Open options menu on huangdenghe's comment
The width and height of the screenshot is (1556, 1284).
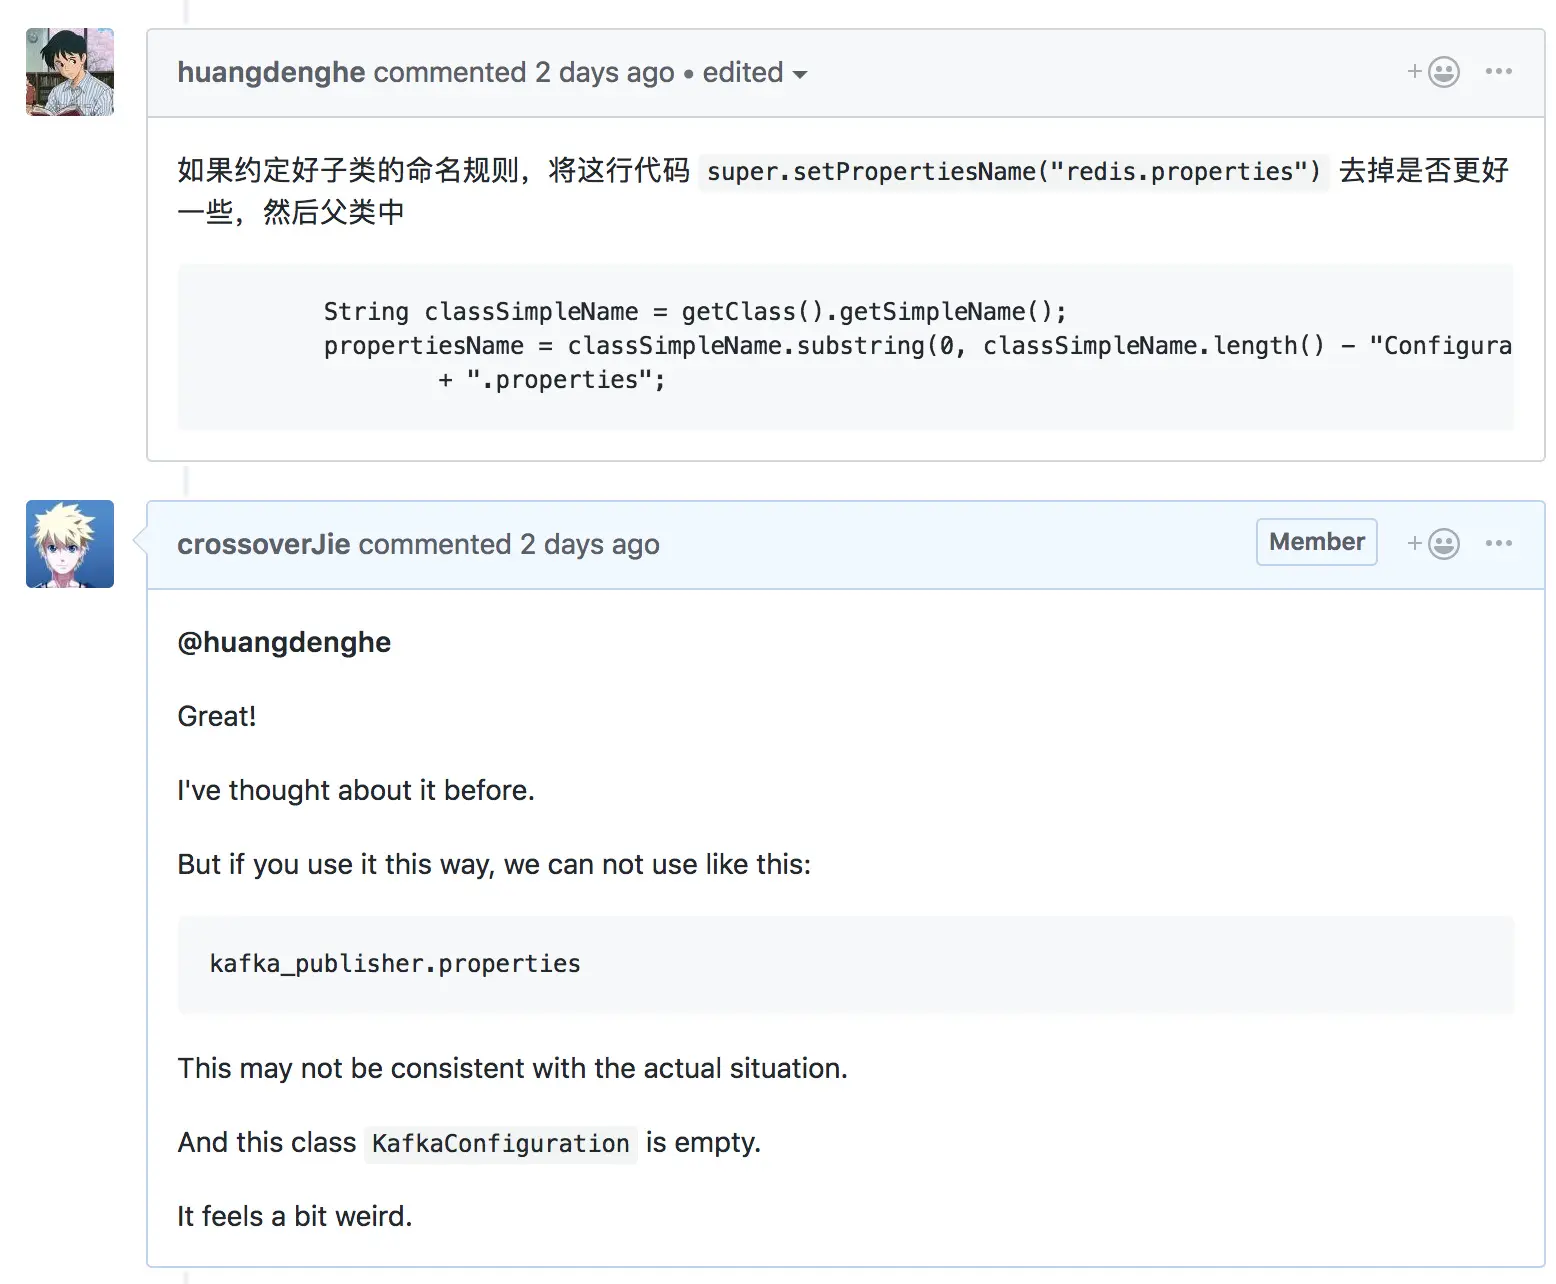click(x=1498, y=72)
